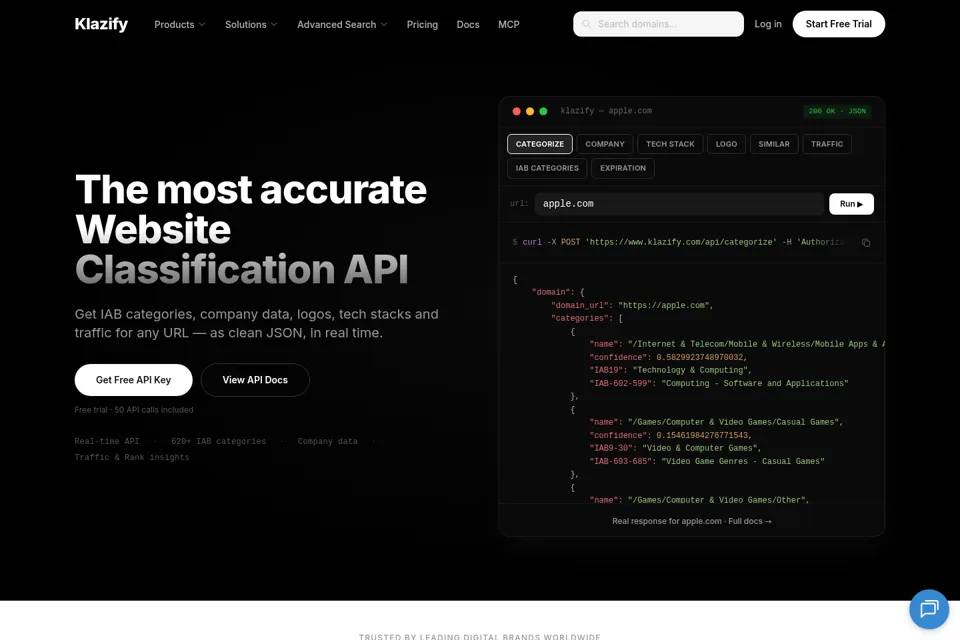The image size is (960, 640).
Task: Click "Computing - Software and Applications" value
Action: [754, 383]
